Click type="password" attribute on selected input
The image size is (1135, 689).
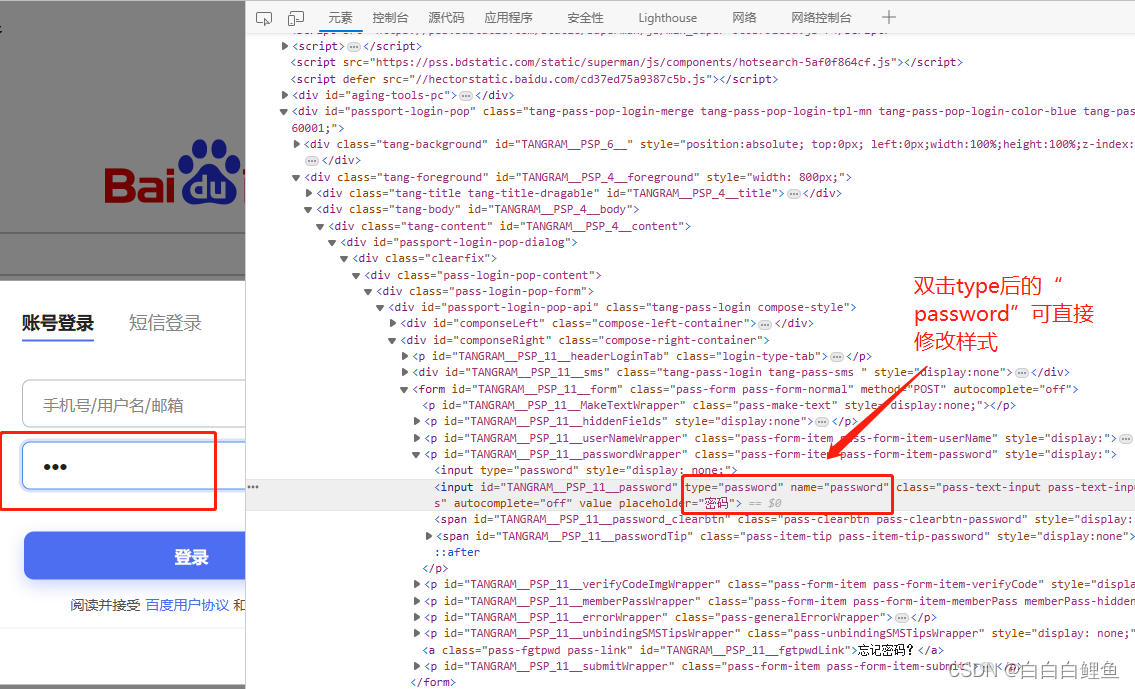pos(734,487)
